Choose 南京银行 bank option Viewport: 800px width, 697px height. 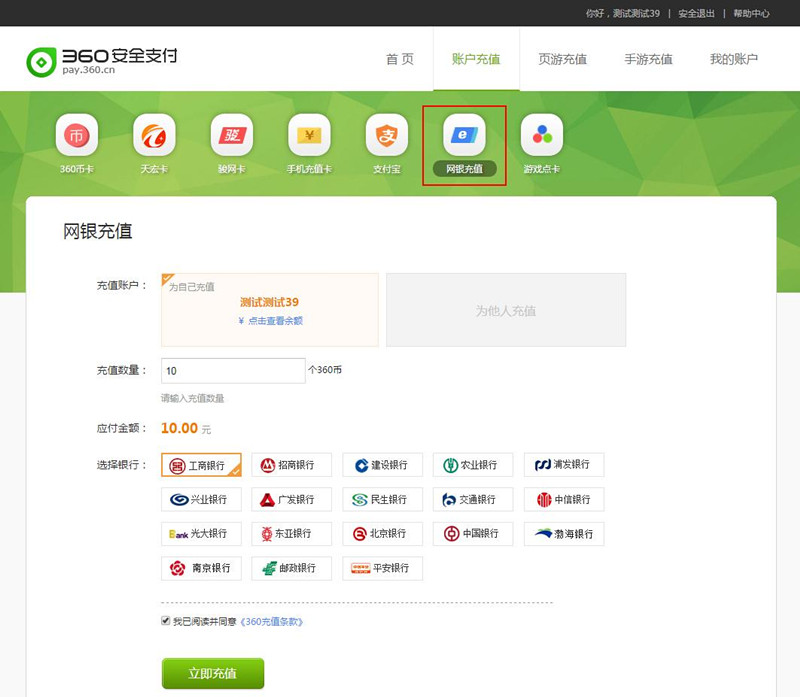pyautogui.click(x=201, y=568)
